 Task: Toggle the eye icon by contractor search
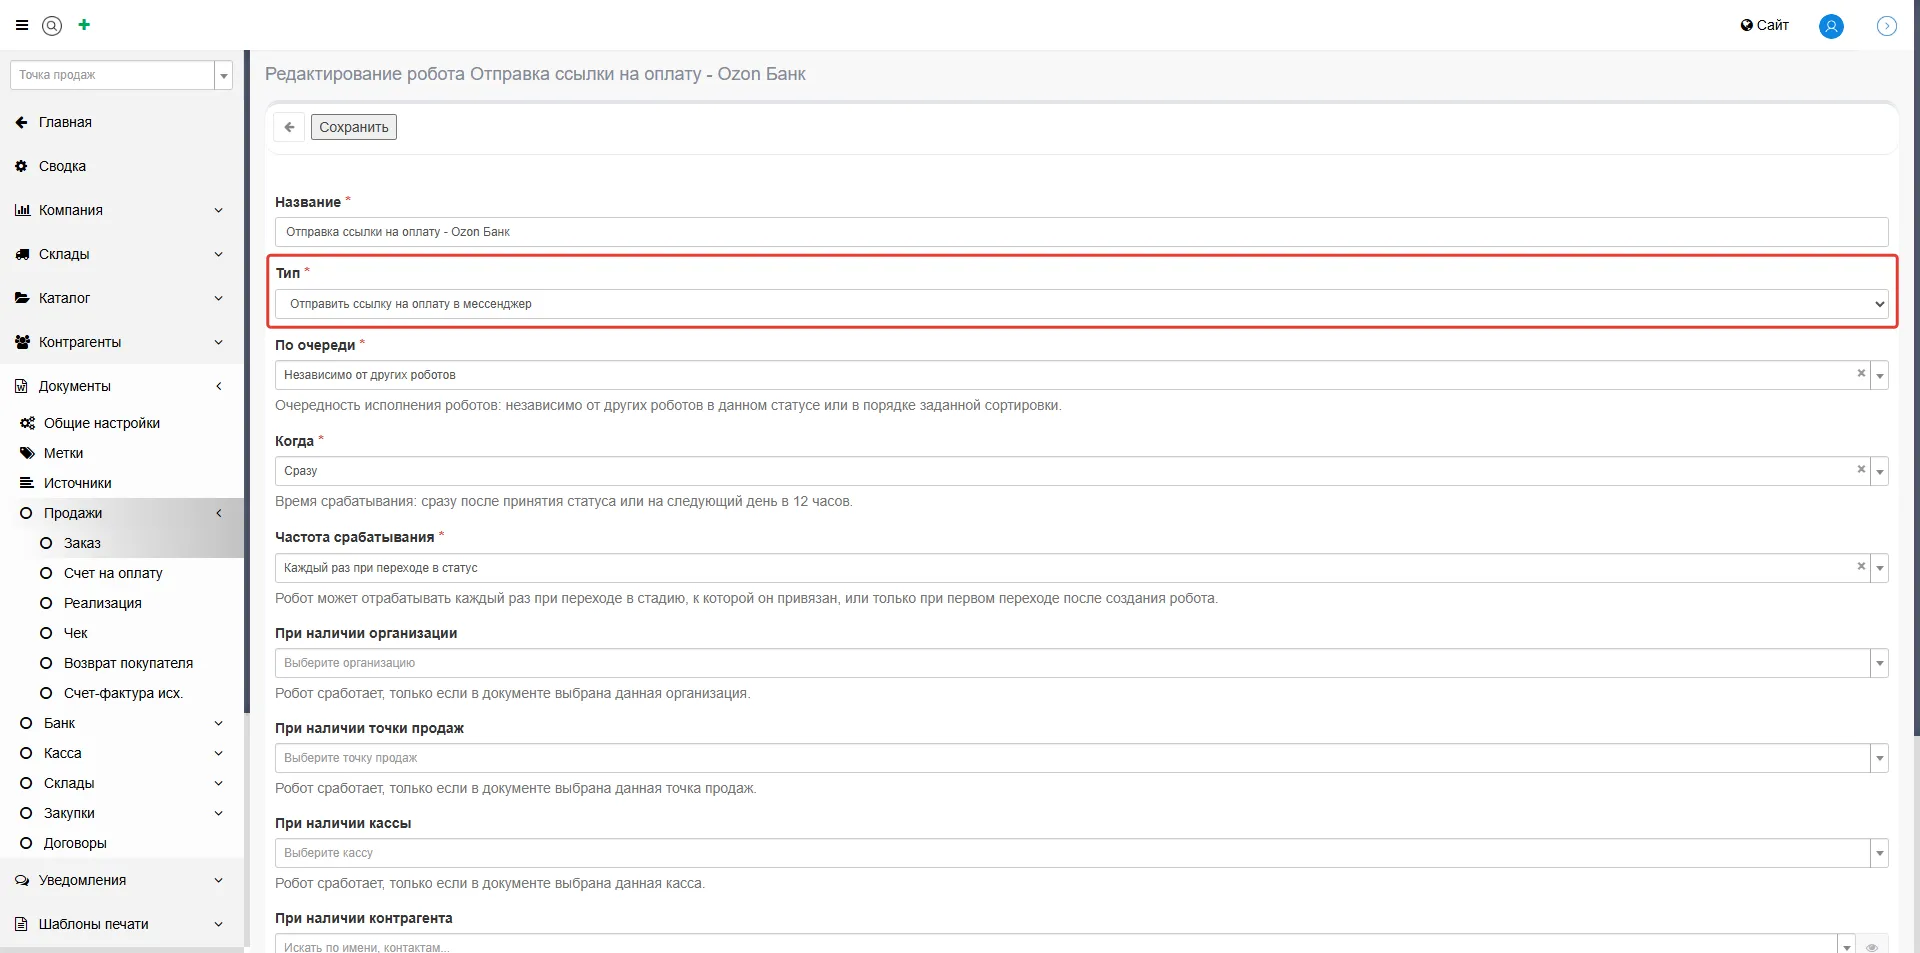[x=1871, y=945]
